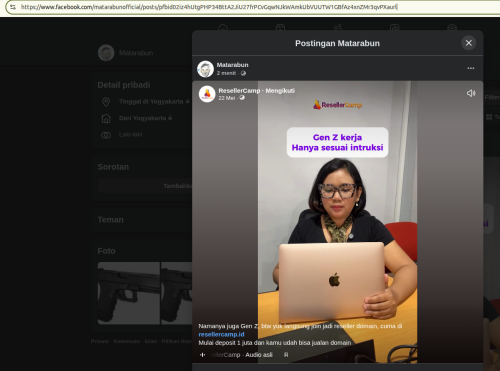Open the second gun photo thumbnail

[x=176, y=293]
